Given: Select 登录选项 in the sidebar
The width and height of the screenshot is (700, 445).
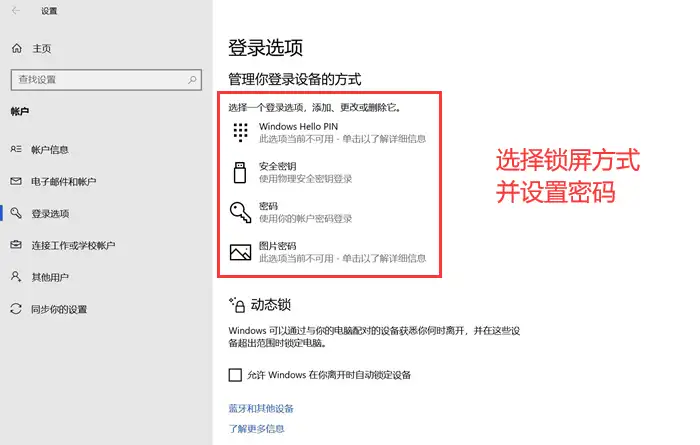Looking at the screenshot, I should 50,213.
